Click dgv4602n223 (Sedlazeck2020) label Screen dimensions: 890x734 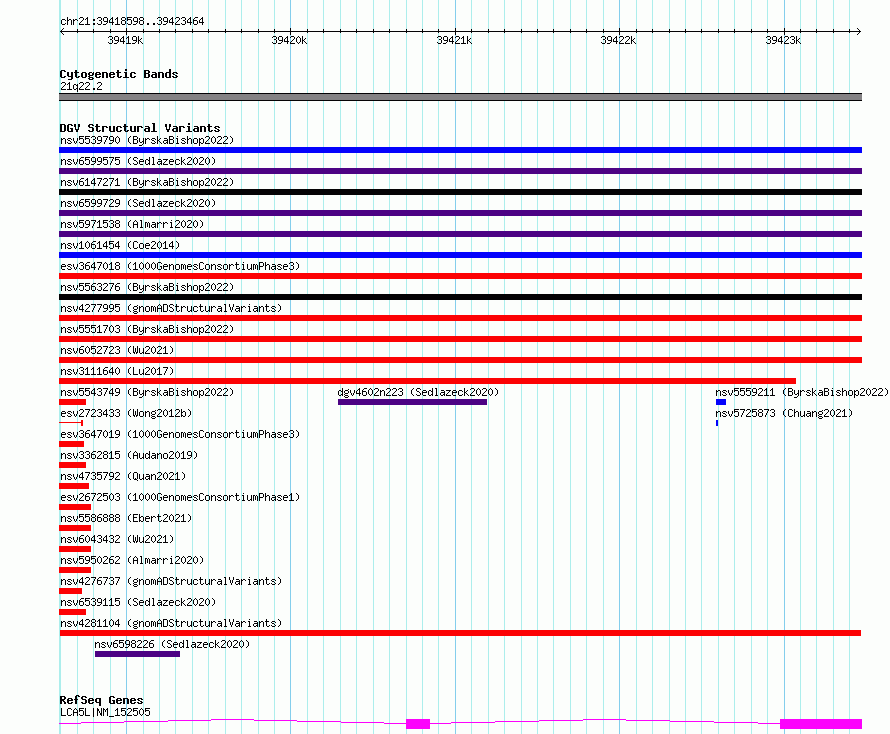pos(418,392)
